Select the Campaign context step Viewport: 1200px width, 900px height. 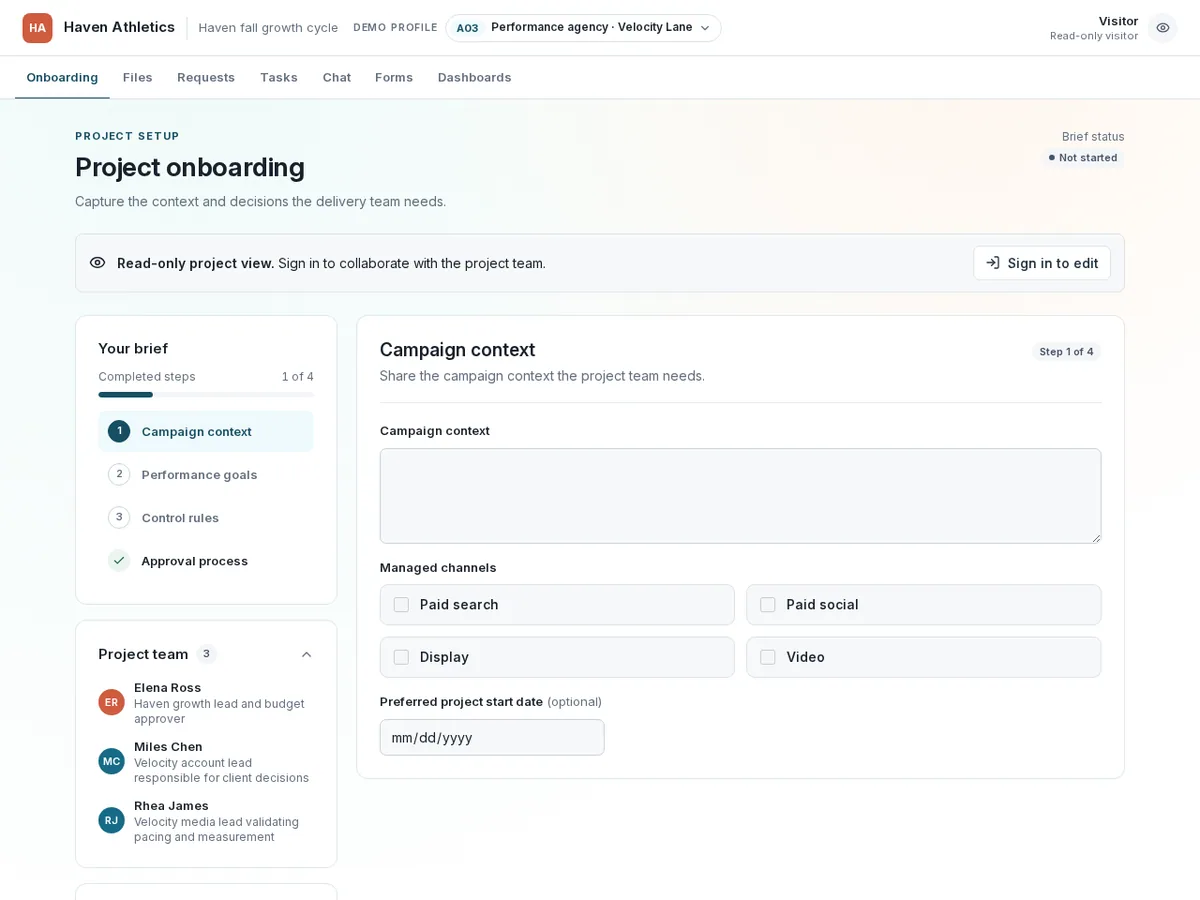point(206,431)
